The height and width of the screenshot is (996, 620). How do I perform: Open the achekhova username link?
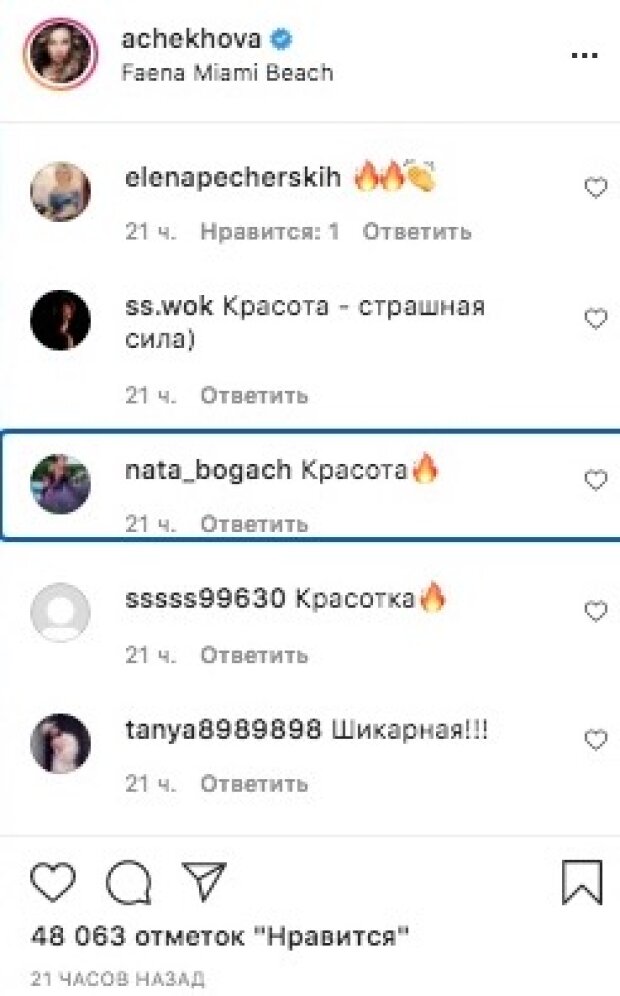(191, 39)
